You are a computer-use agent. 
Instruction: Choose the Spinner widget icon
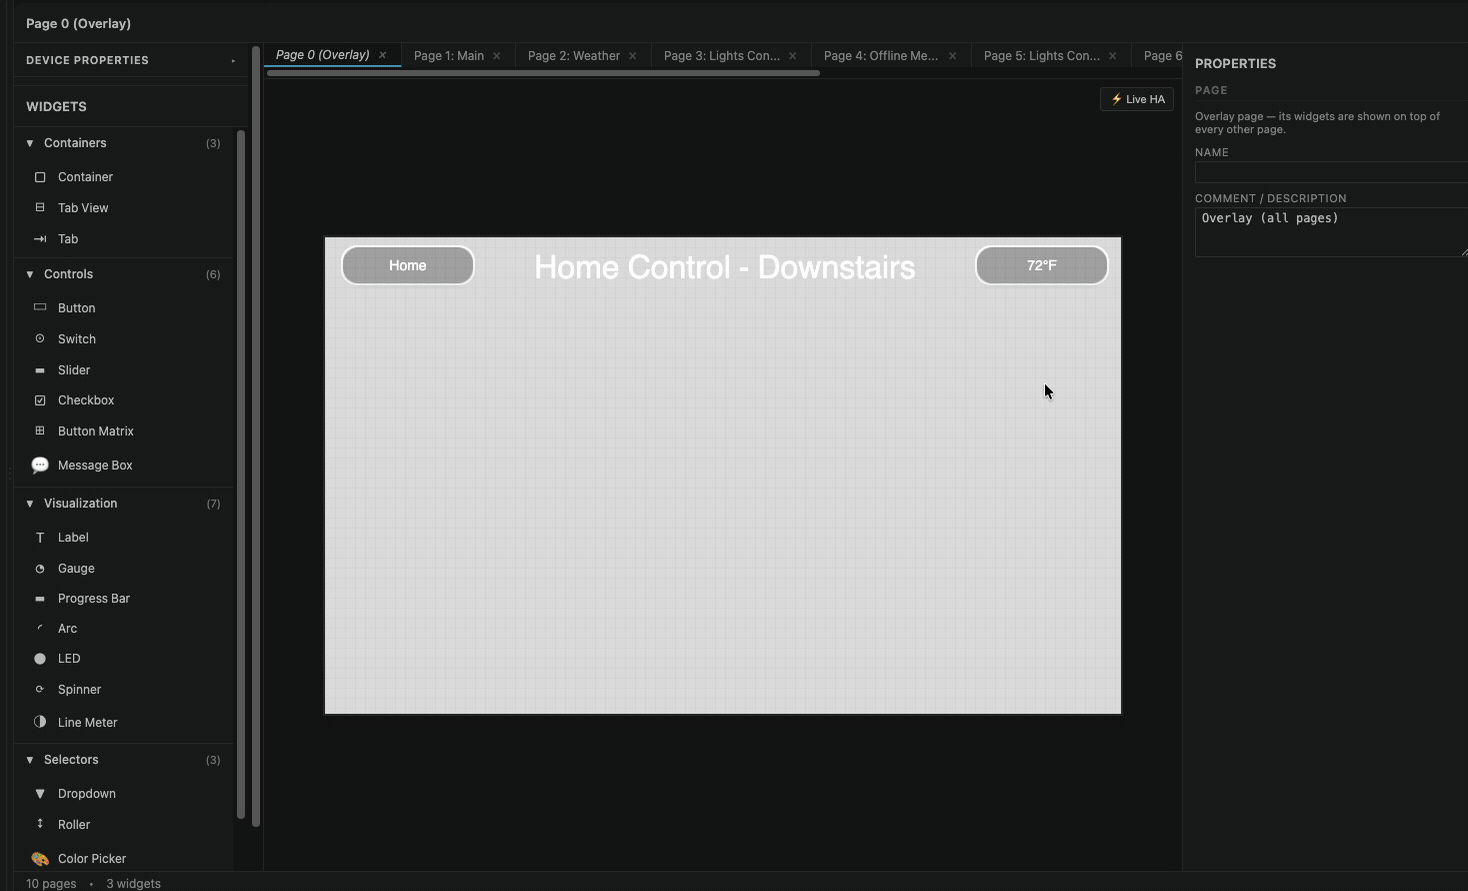(40, 689)
